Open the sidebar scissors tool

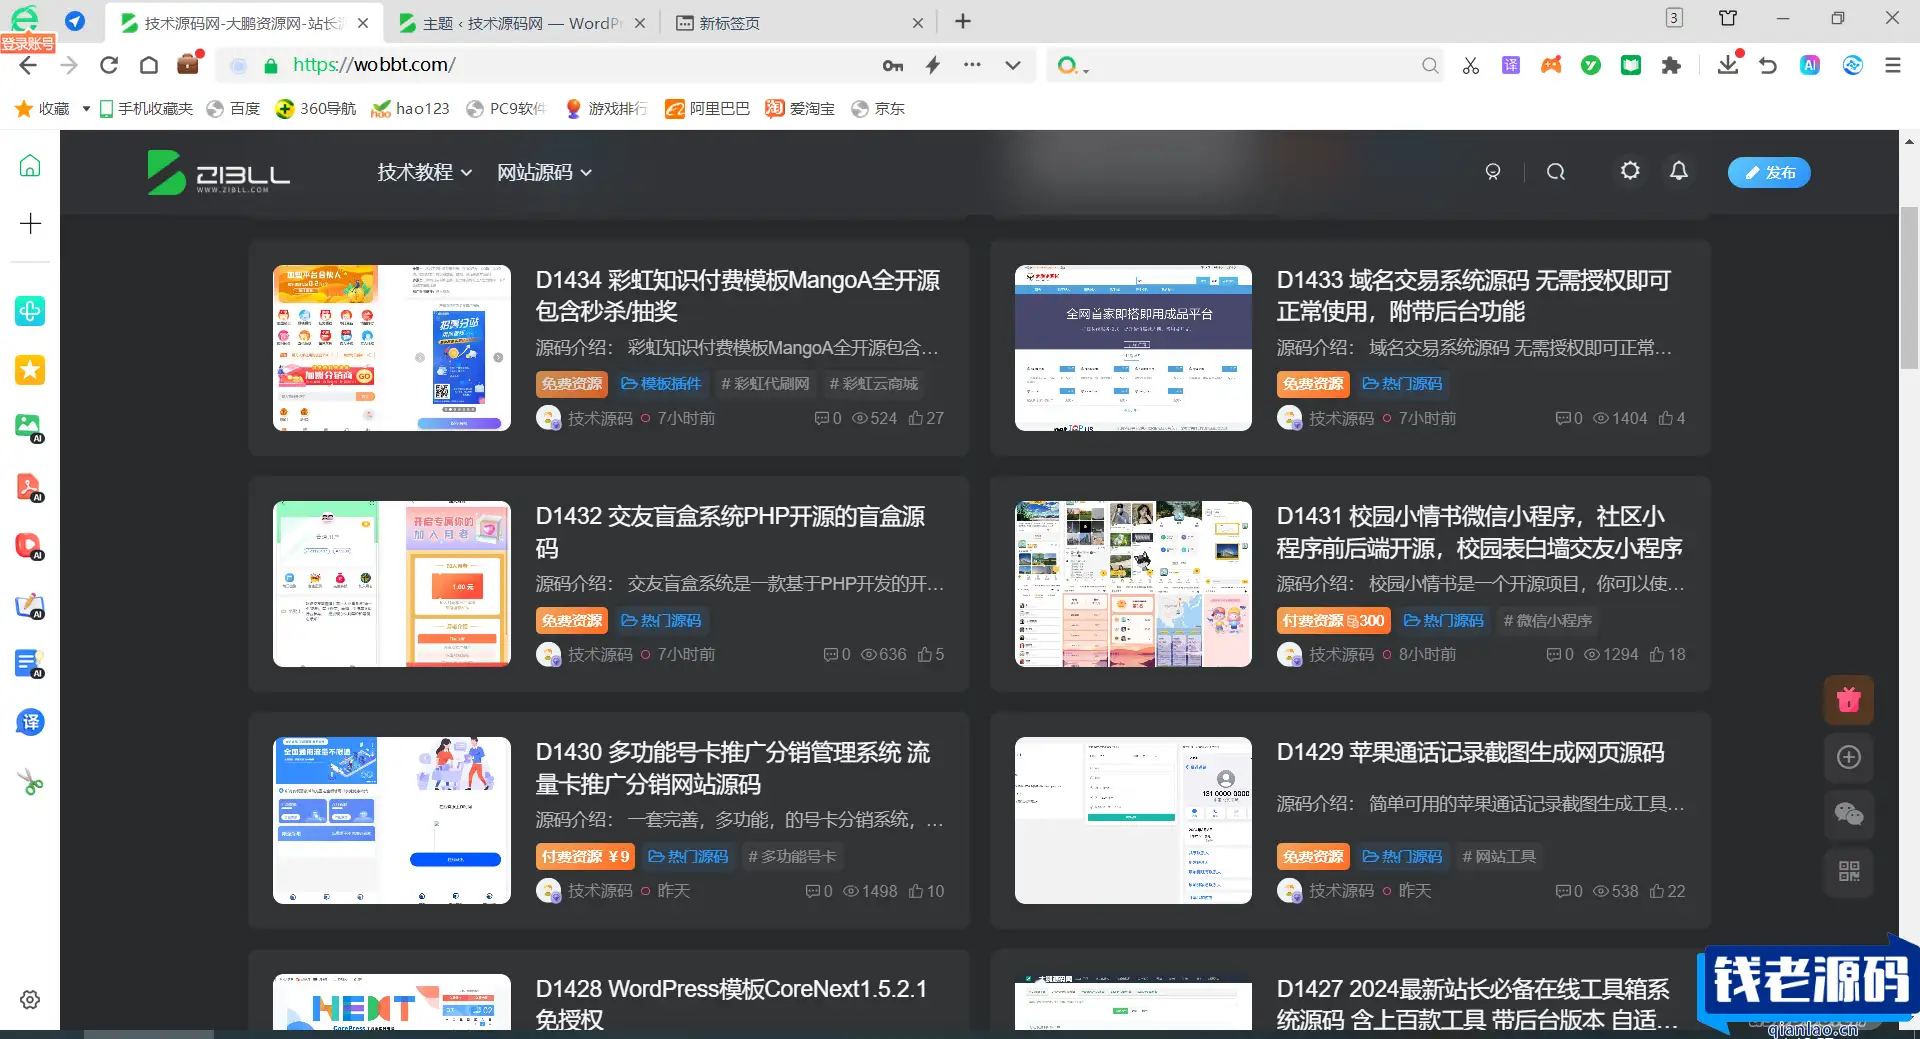pyautogui.click(x=30, y=782)
